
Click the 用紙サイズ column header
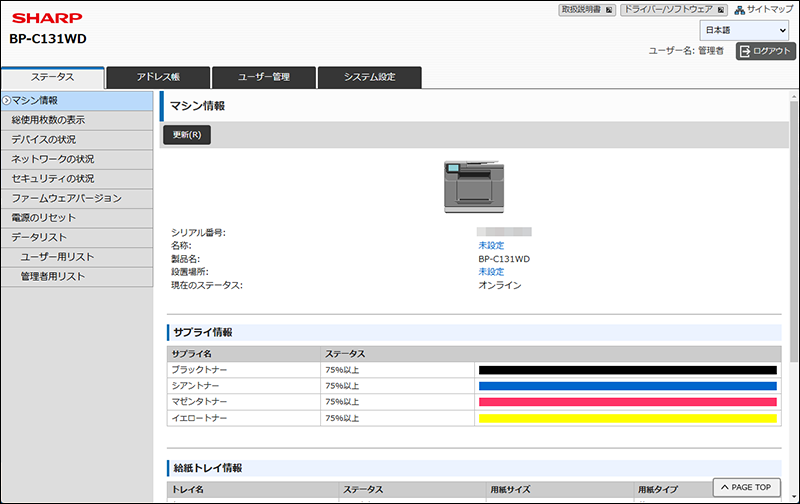pyautogui.click(x=510, y=490)
